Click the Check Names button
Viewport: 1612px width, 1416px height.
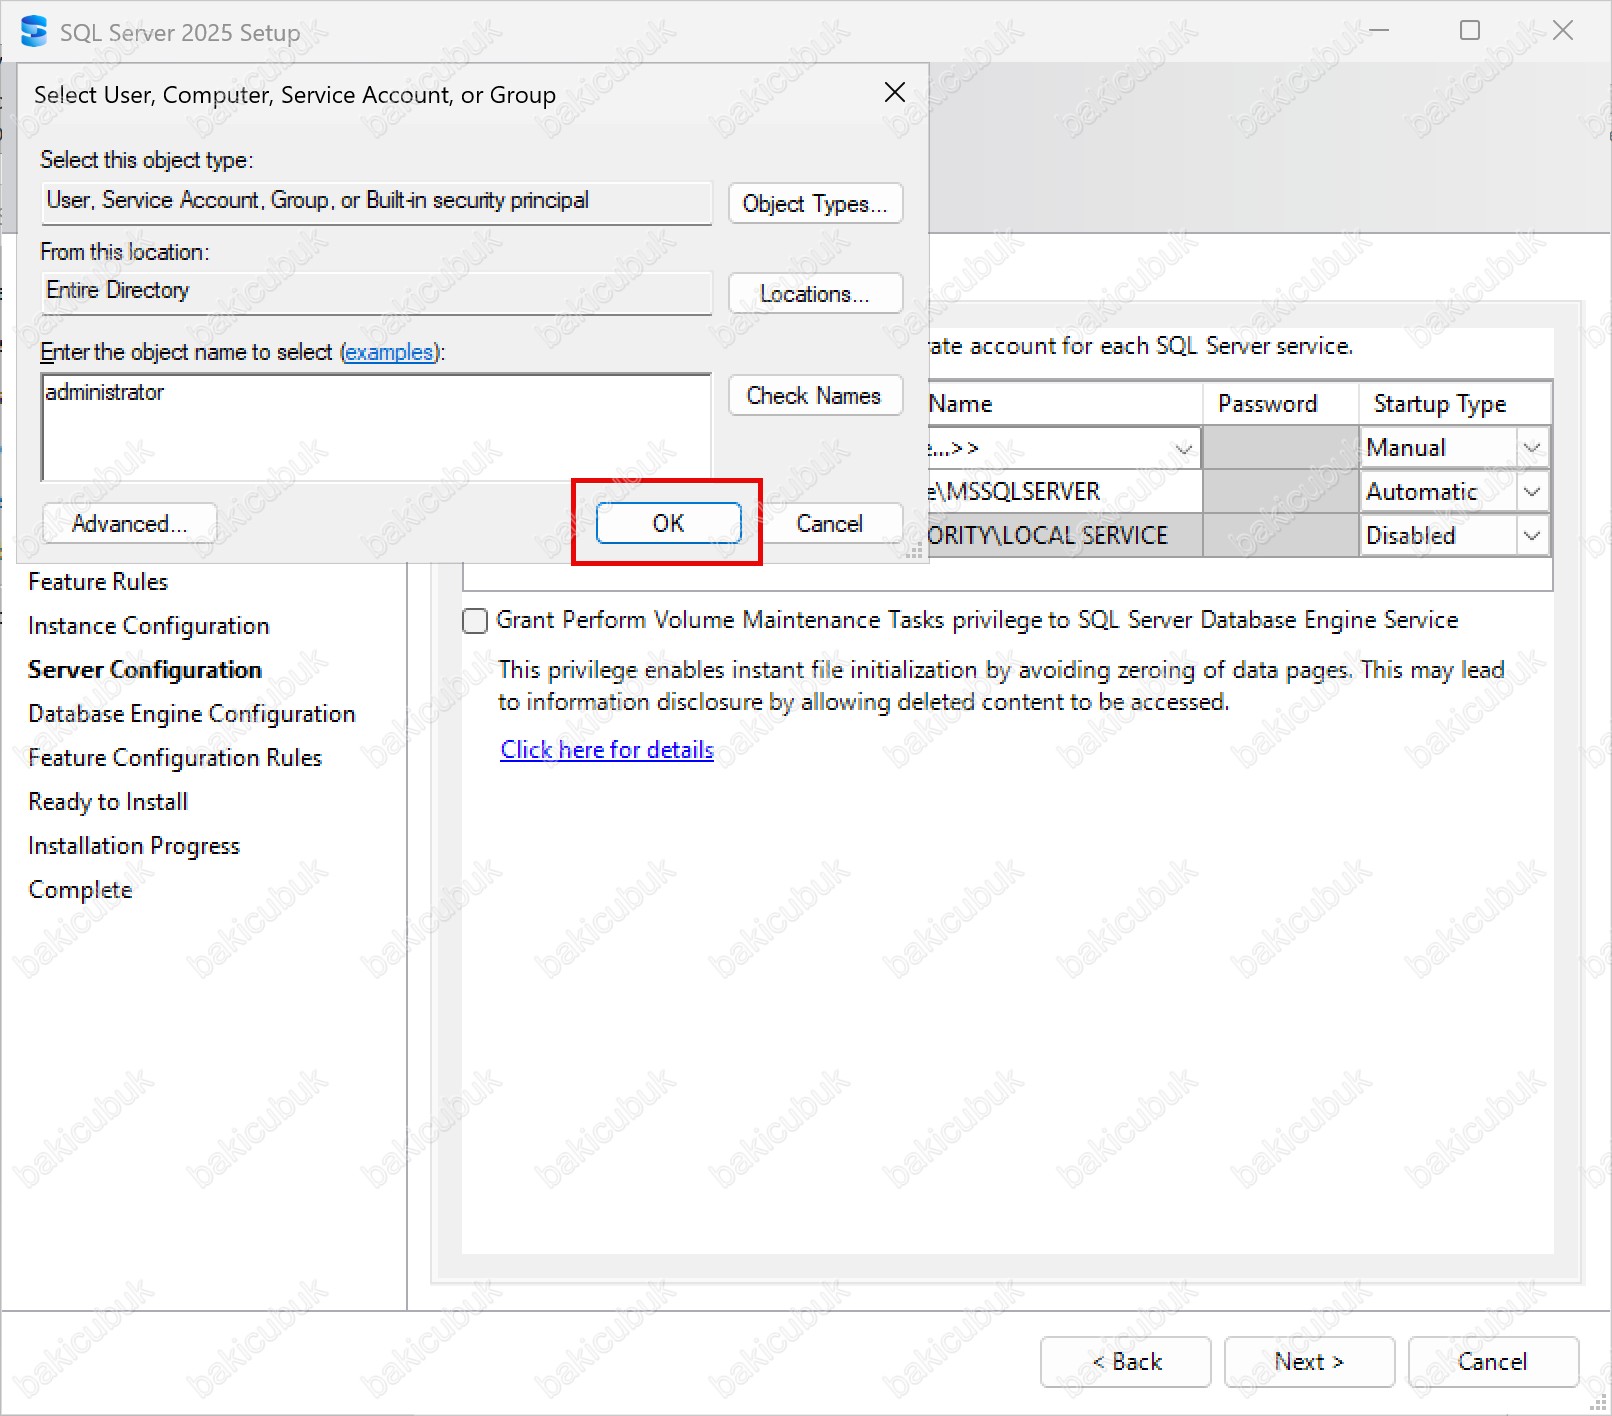coord(814,396)
